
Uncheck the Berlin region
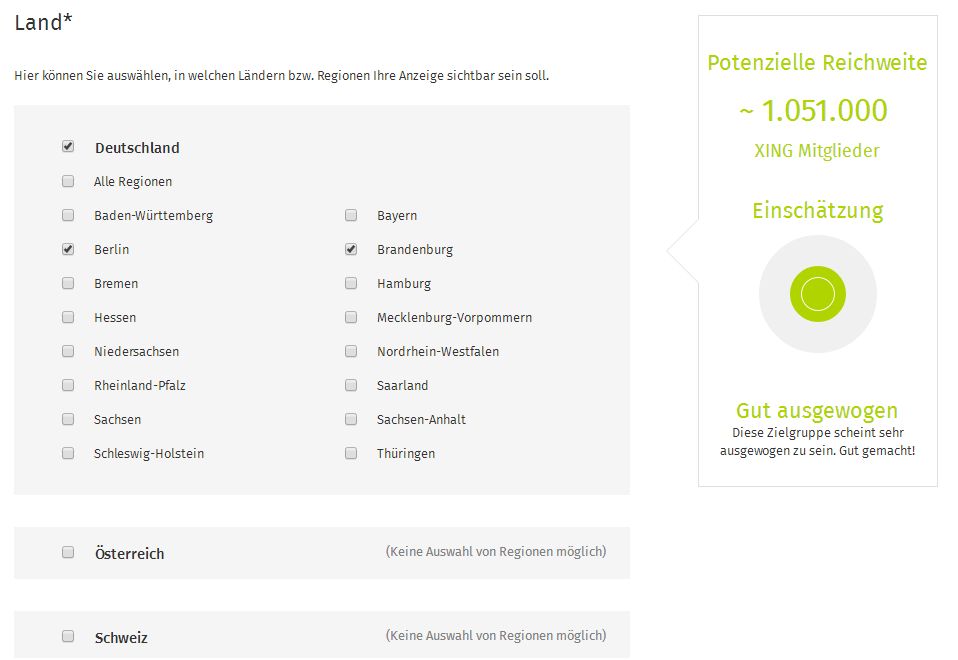click(68, 249)
